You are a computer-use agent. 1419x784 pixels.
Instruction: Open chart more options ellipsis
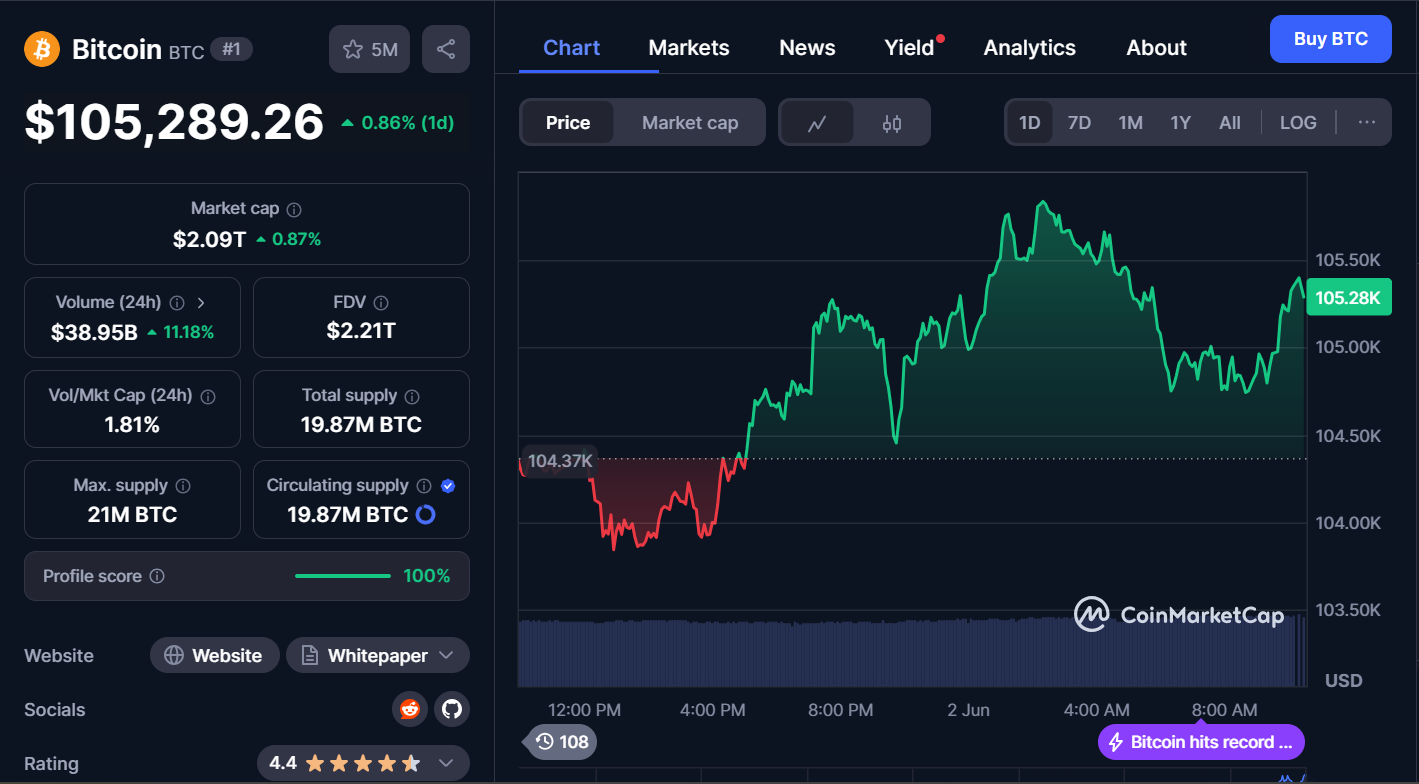coord(1367,123)
